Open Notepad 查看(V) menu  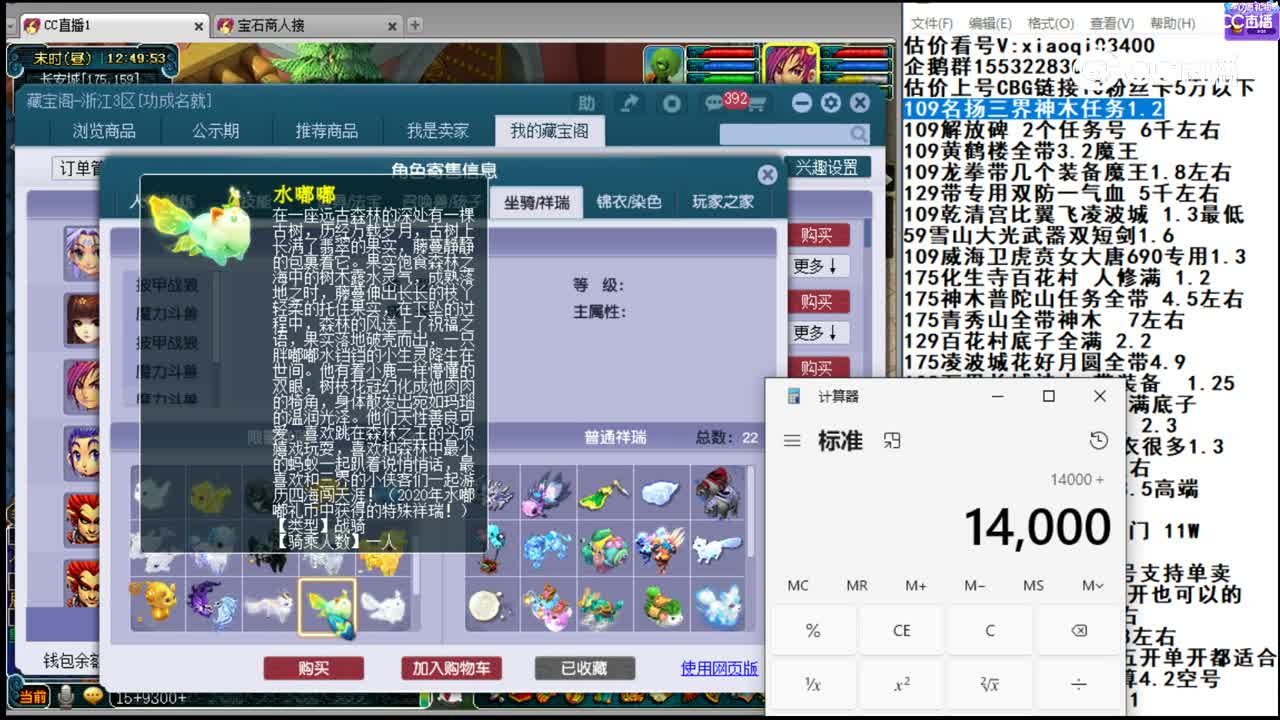(1112, 23)
